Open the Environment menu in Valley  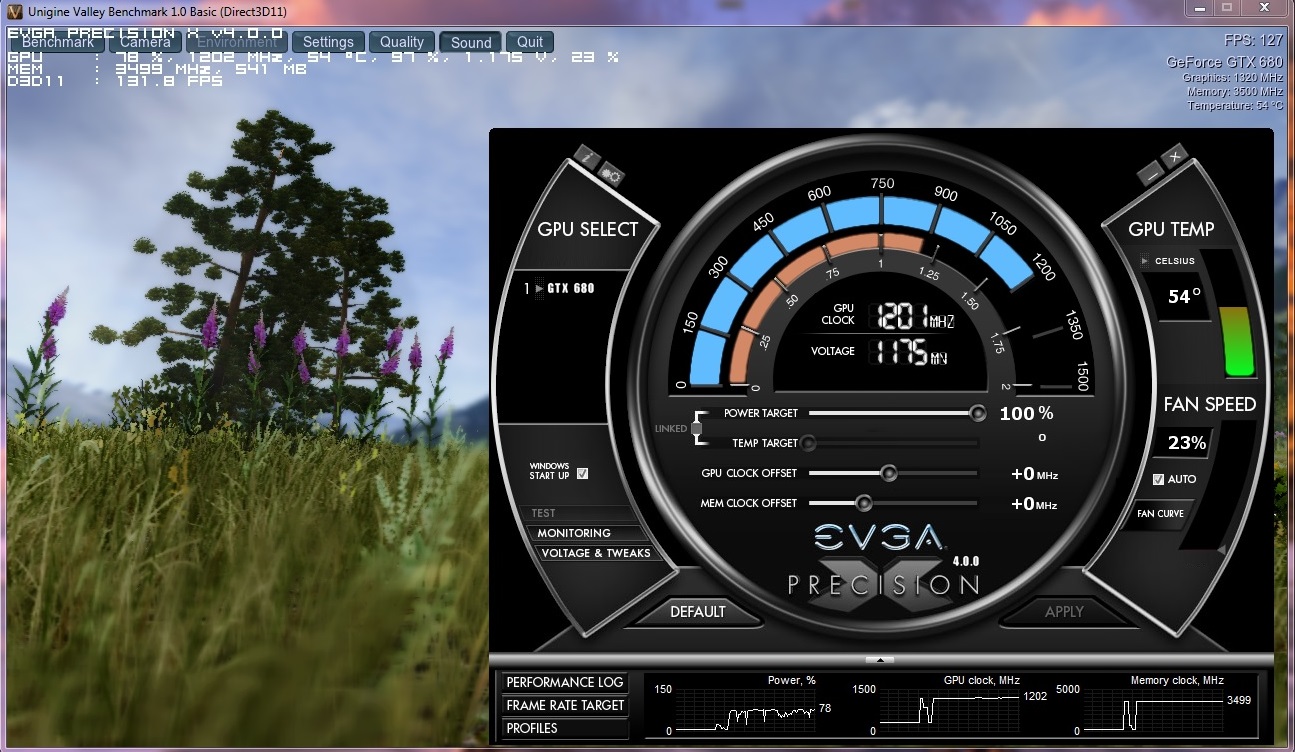(x=237, y=42)
